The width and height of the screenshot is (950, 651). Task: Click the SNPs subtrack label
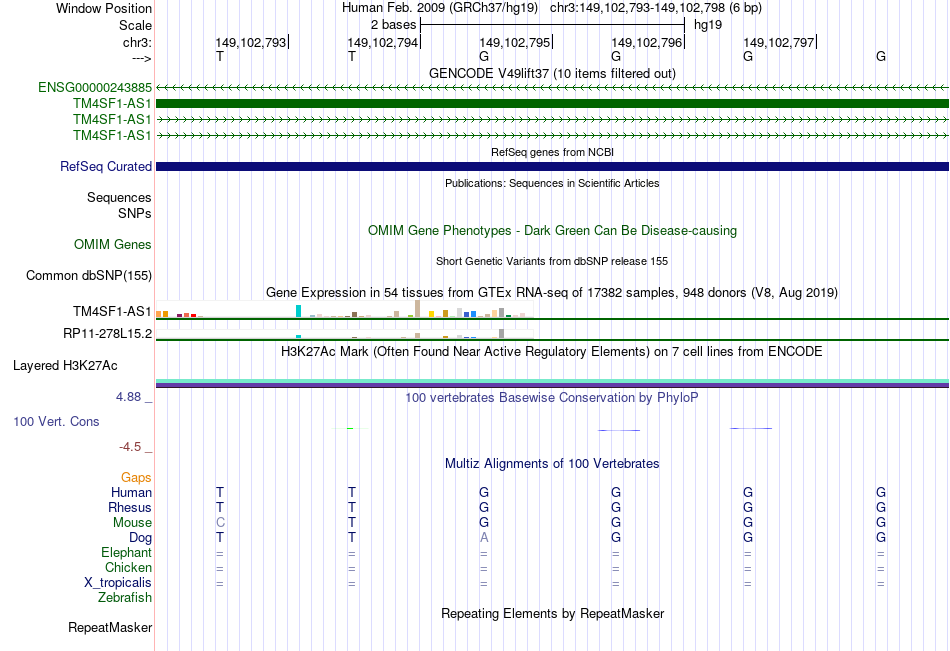pyautogui.click(x=135, y=213)
